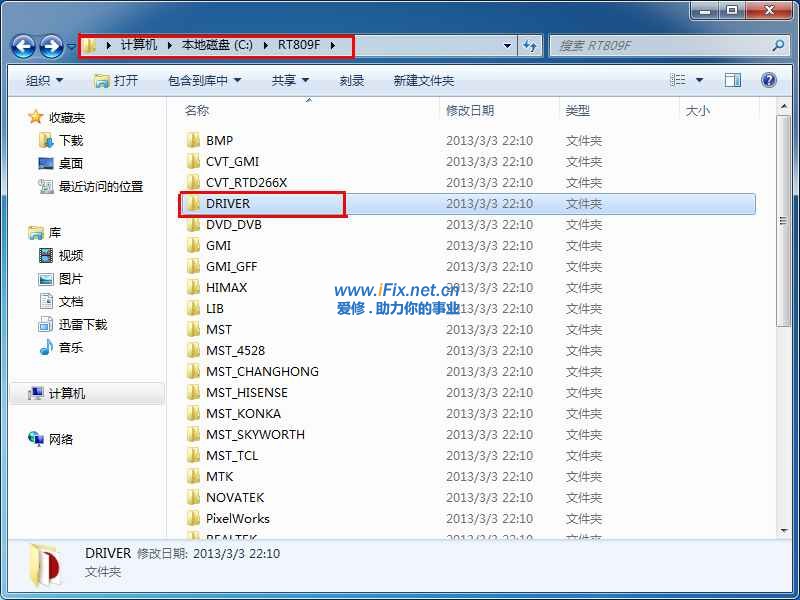800x600 pixels.
Task: Open the address bar history dropdown
Action: [507, 46]
